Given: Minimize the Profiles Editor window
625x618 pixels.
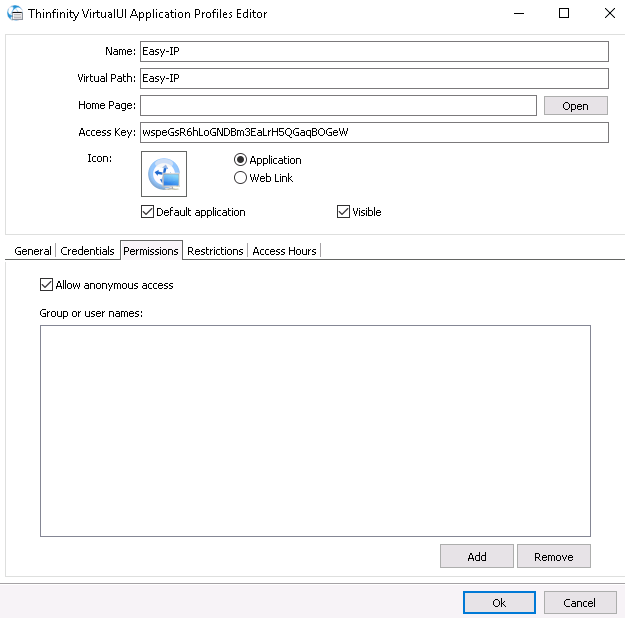Looking at the screenshot, I should point(519,14).
